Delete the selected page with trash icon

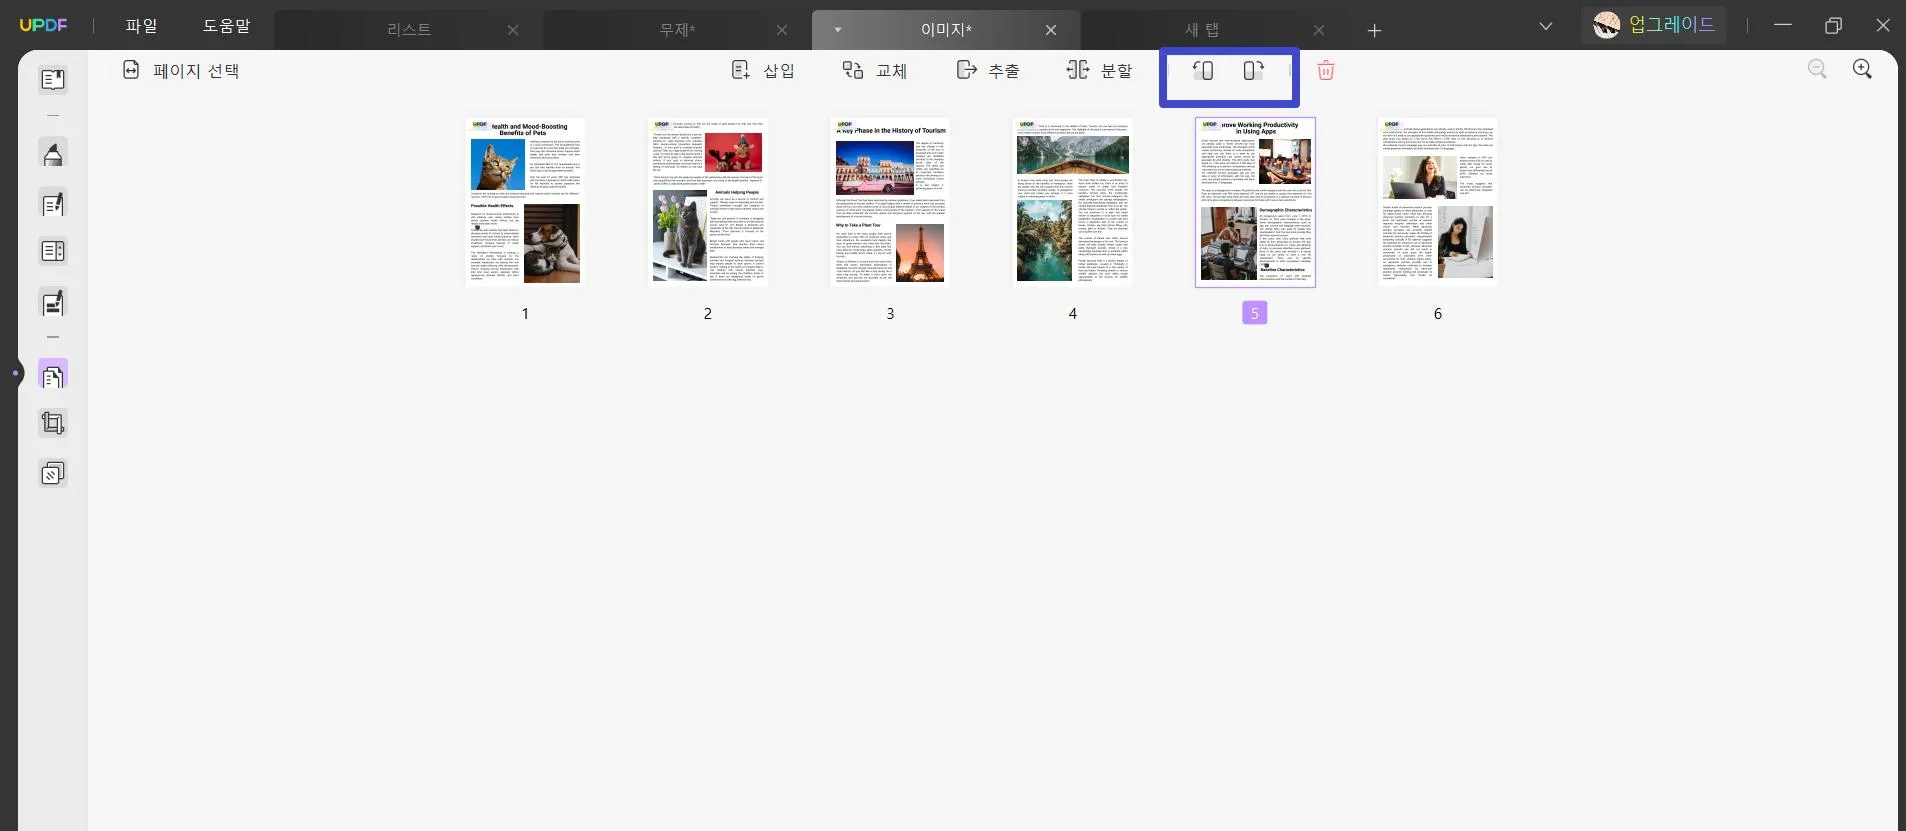[x=1326, y=70]
